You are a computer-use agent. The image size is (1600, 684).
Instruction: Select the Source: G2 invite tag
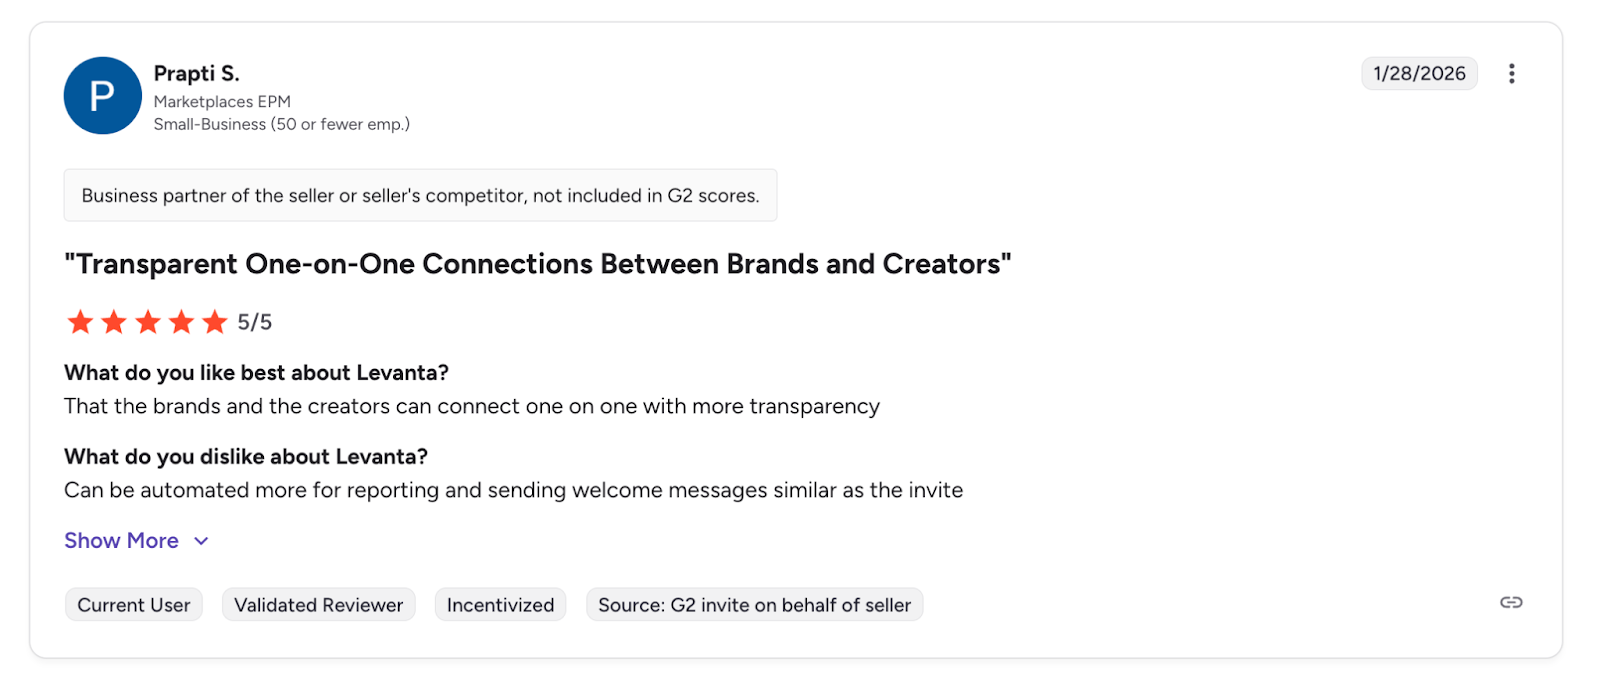pyautogui.click(x=754, y=604)
